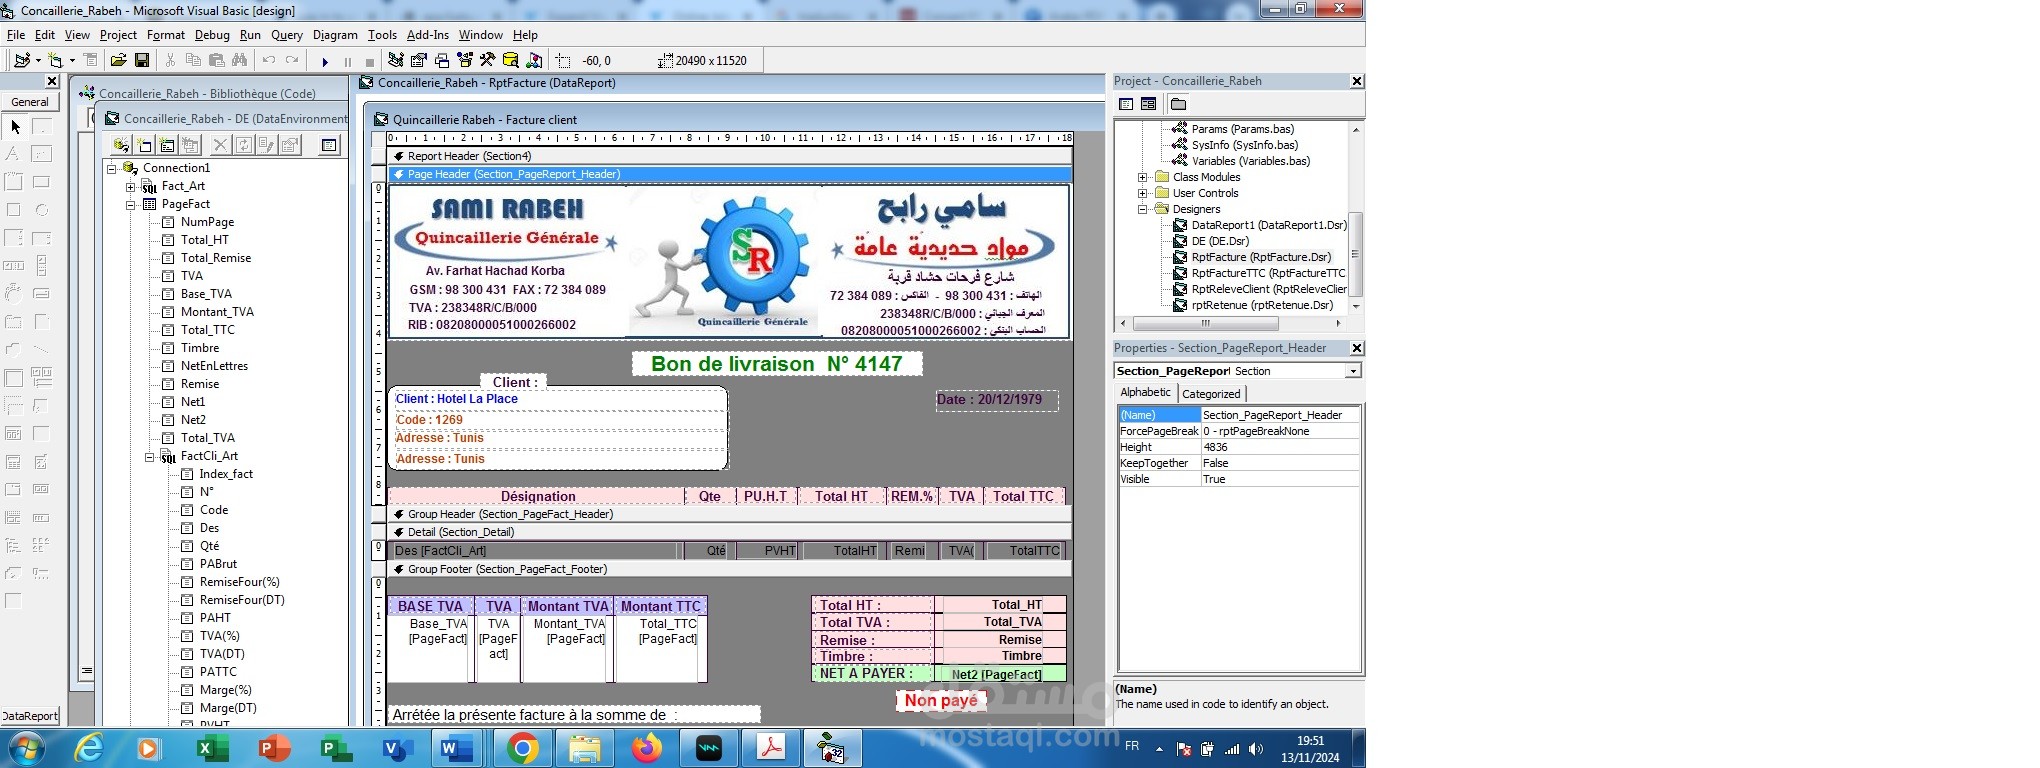Click the ForcePageBreak property value
2040x768 pixels.
(1280, 431)
